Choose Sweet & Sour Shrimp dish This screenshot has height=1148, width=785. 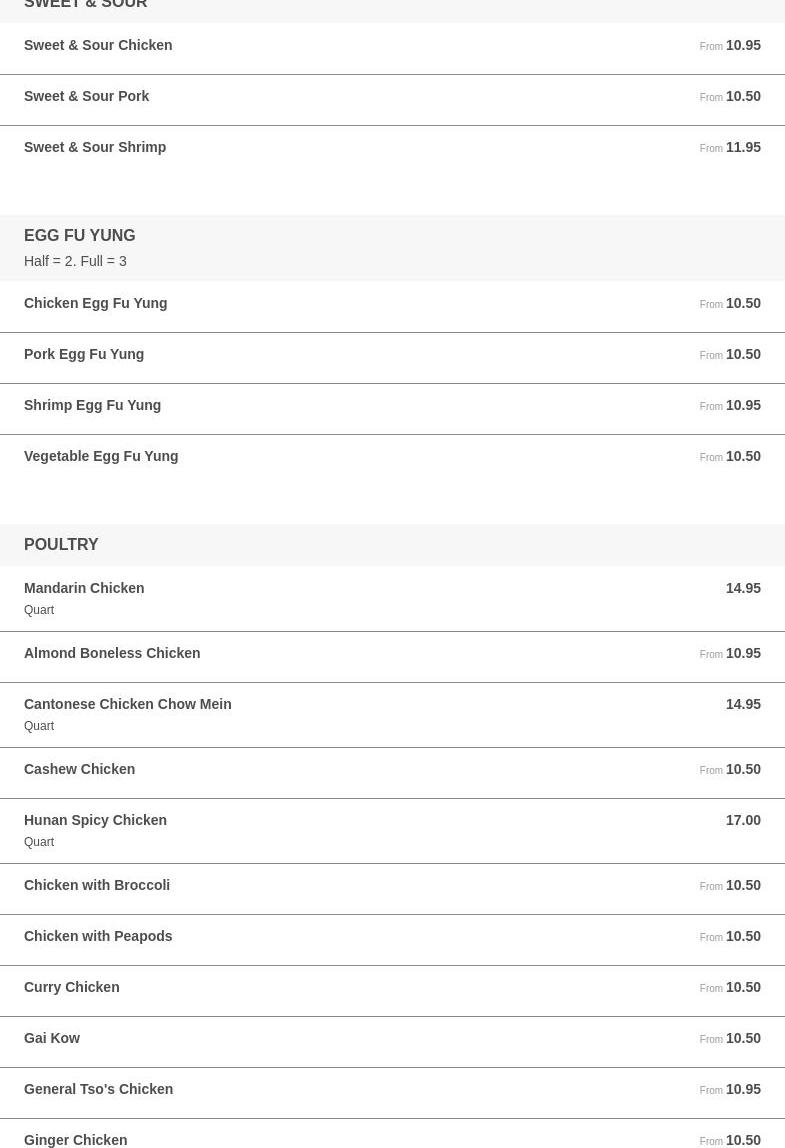pyautogui.click(x=392, y=151)
